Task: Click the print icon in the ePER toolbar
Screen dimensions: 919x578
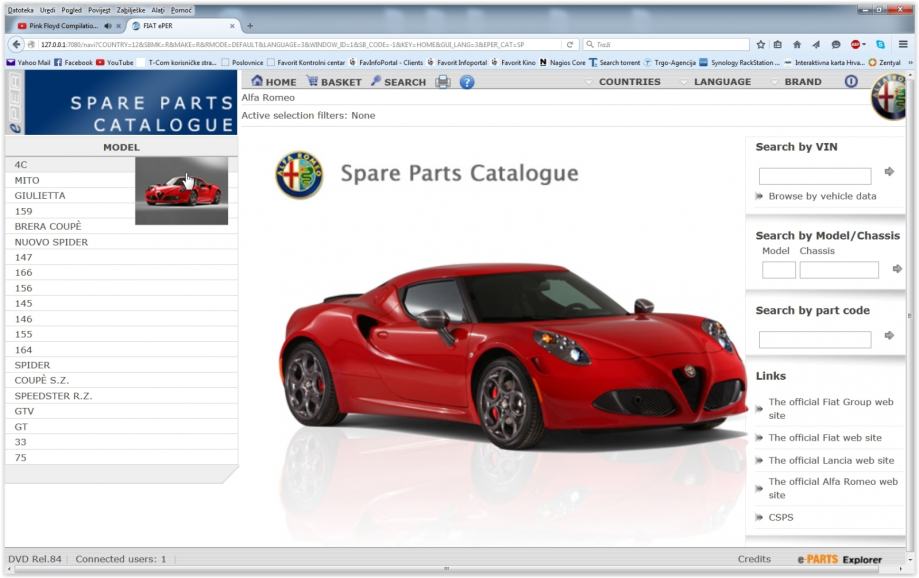Action: tap(443, 82)
